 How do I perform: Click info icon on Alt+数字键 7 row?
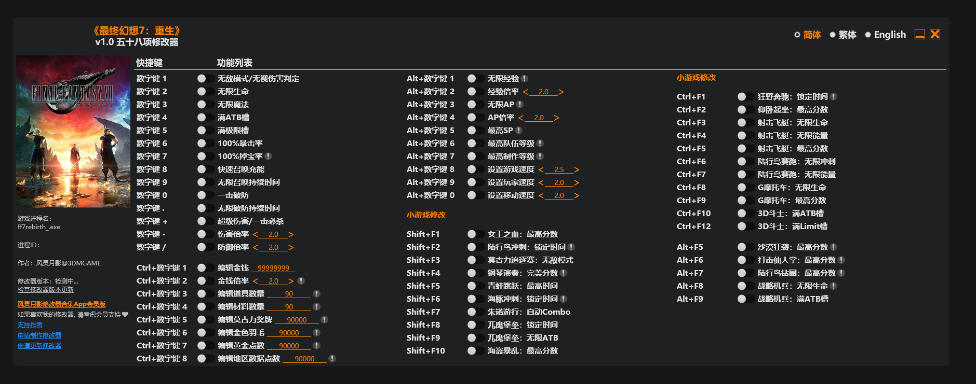(x=540, y=156)
